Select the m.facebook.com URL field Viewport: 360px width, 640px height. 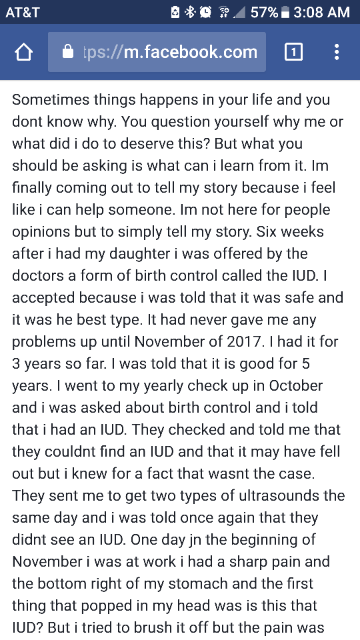point(157,52)
